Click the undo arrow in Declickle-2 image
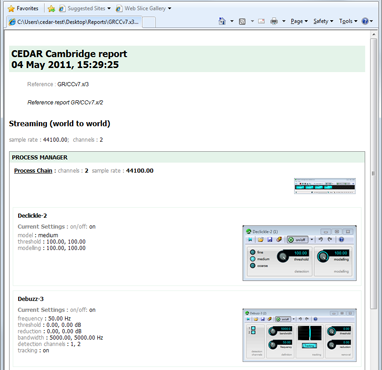382x370 pixels. click(x=321, y=239)
